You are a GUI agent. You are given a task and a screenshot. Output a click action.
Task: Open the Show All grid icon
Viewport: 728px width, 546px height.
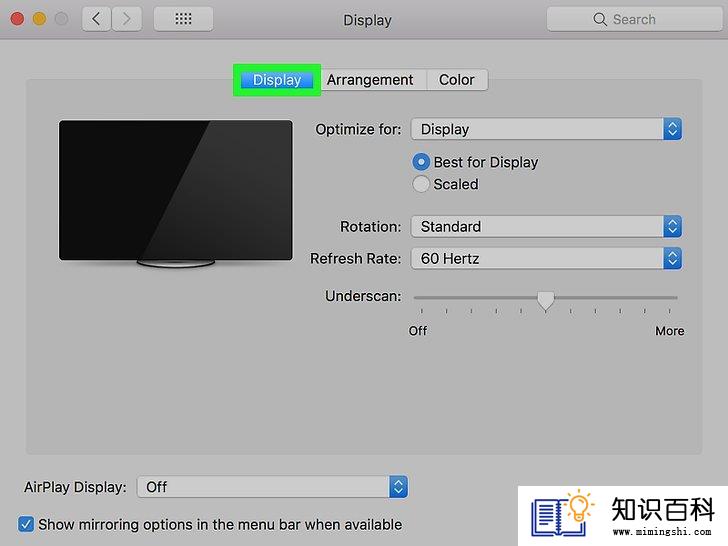[x=183, y=19]
